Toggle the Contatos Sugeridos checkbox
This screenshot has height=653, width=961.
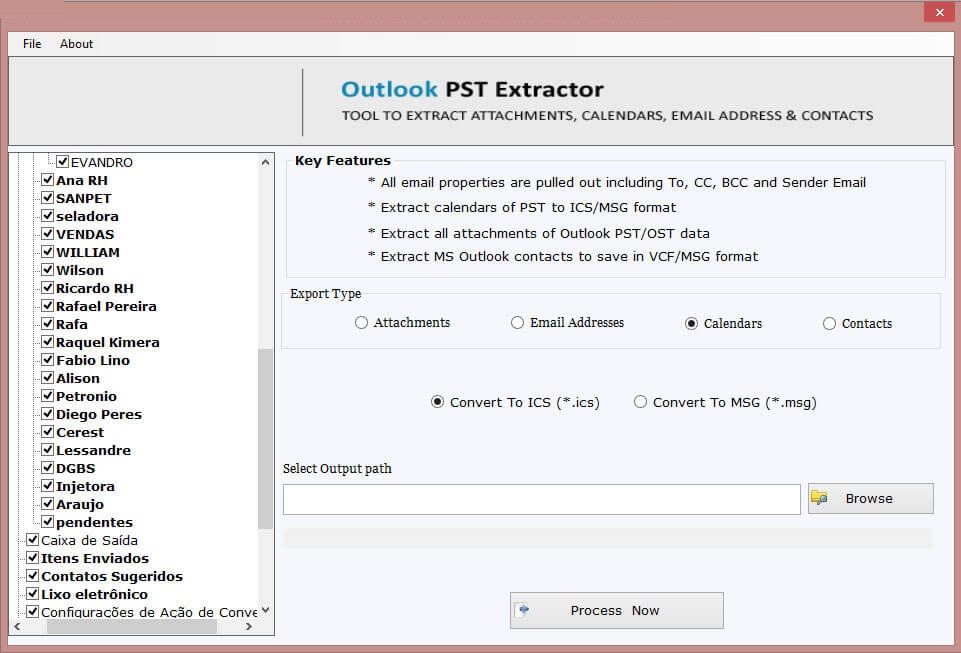pyautogui.click(x=33, y=576)
